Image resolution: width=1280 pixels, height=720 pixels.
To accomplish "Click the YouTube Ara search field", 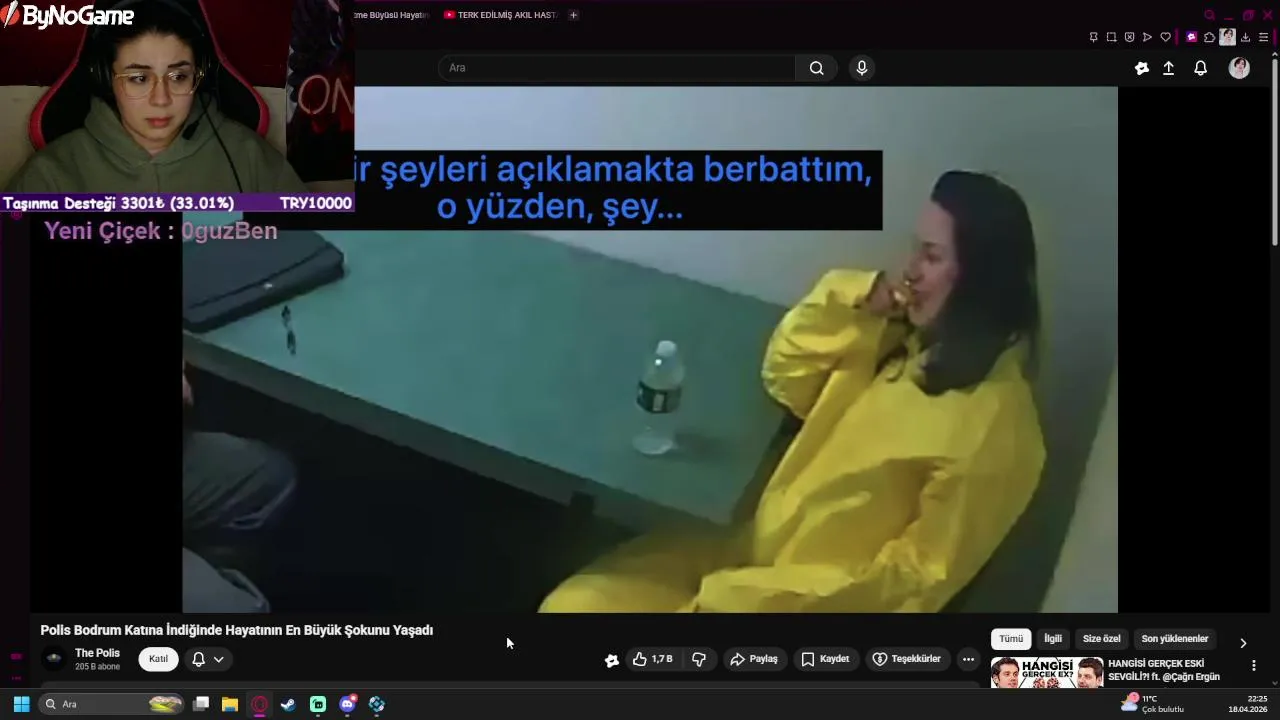I will point(616,68).
